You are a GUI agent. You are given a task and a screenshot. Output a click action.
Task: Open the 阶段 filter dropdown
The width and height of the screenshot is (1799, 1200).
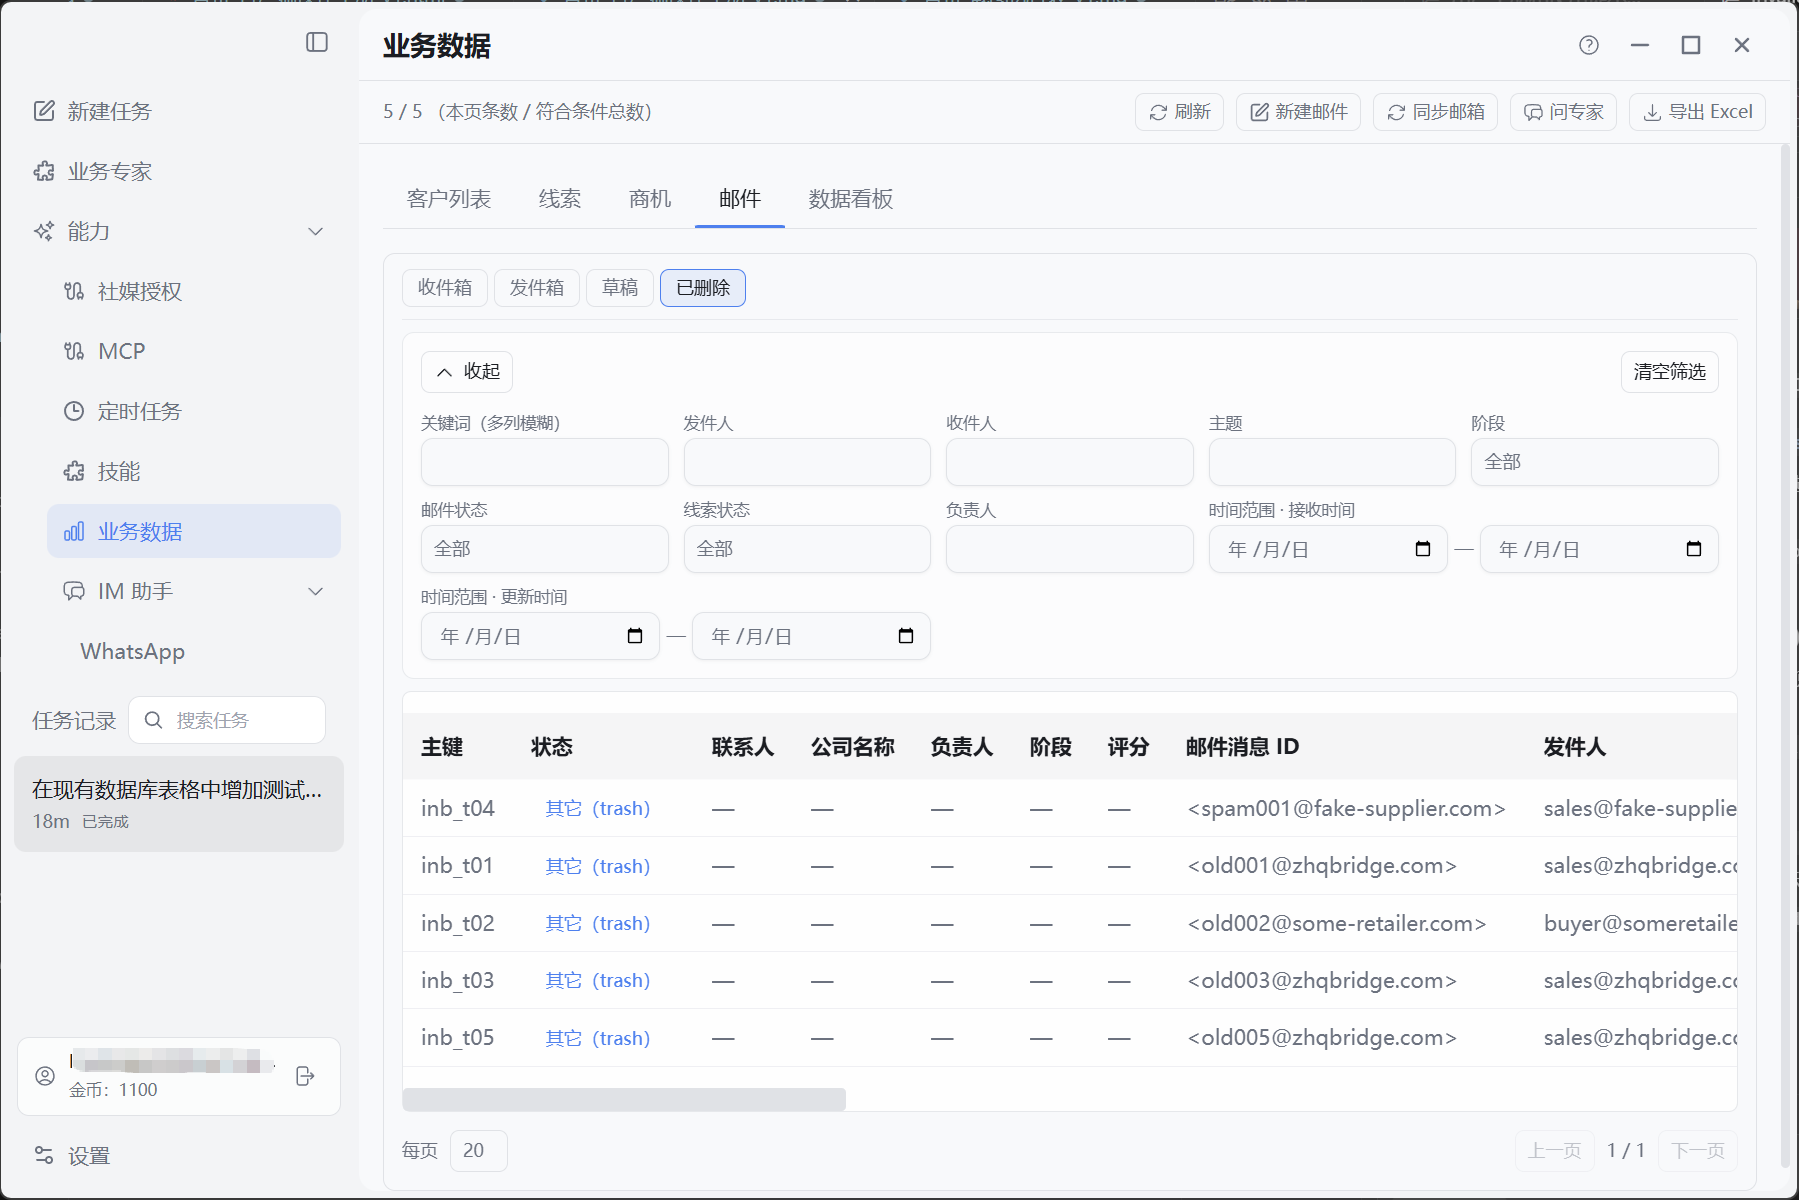coord(1594,462)
